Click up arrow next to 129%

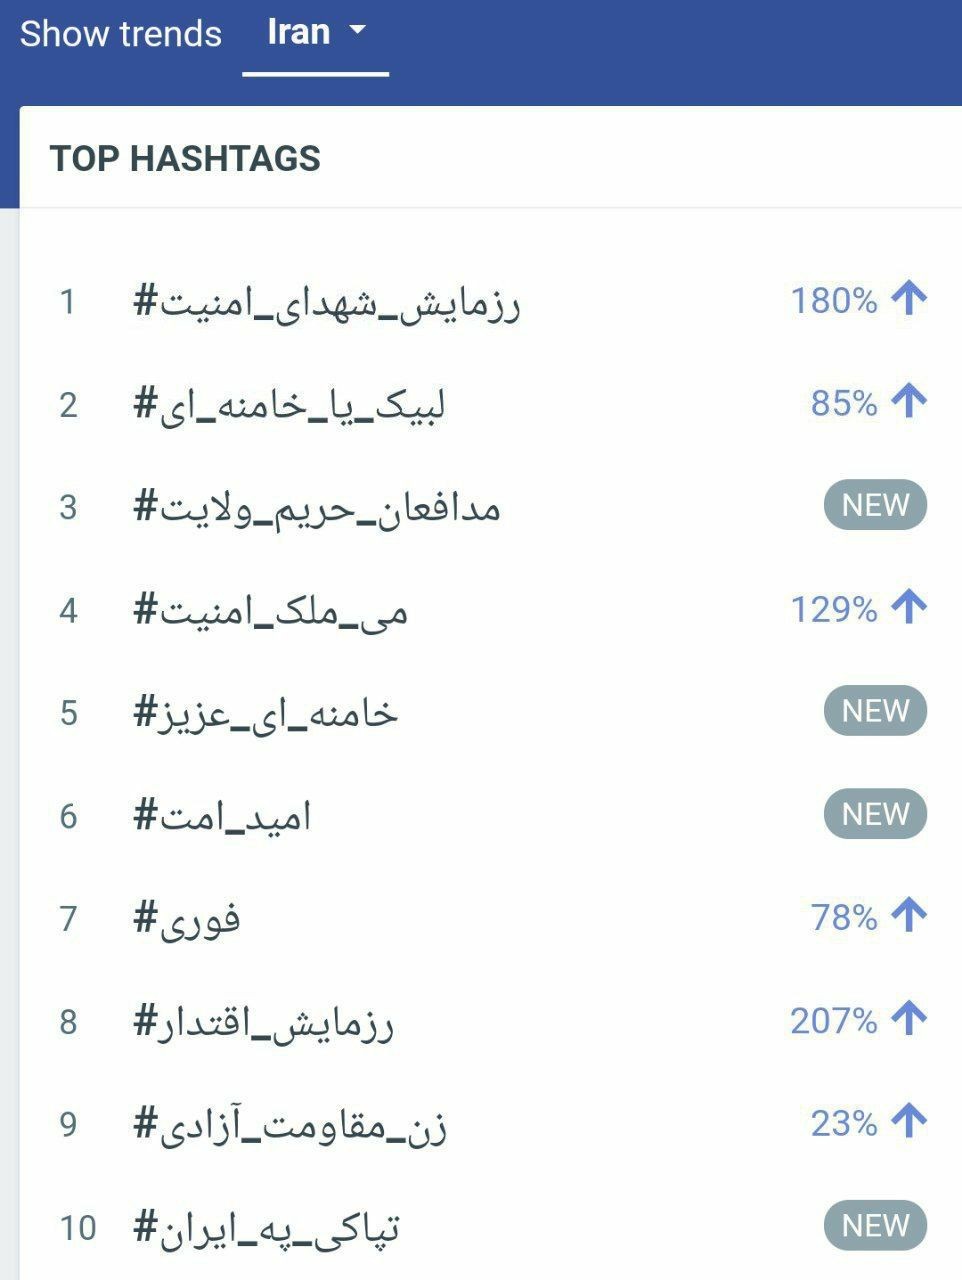coord(909,608)
